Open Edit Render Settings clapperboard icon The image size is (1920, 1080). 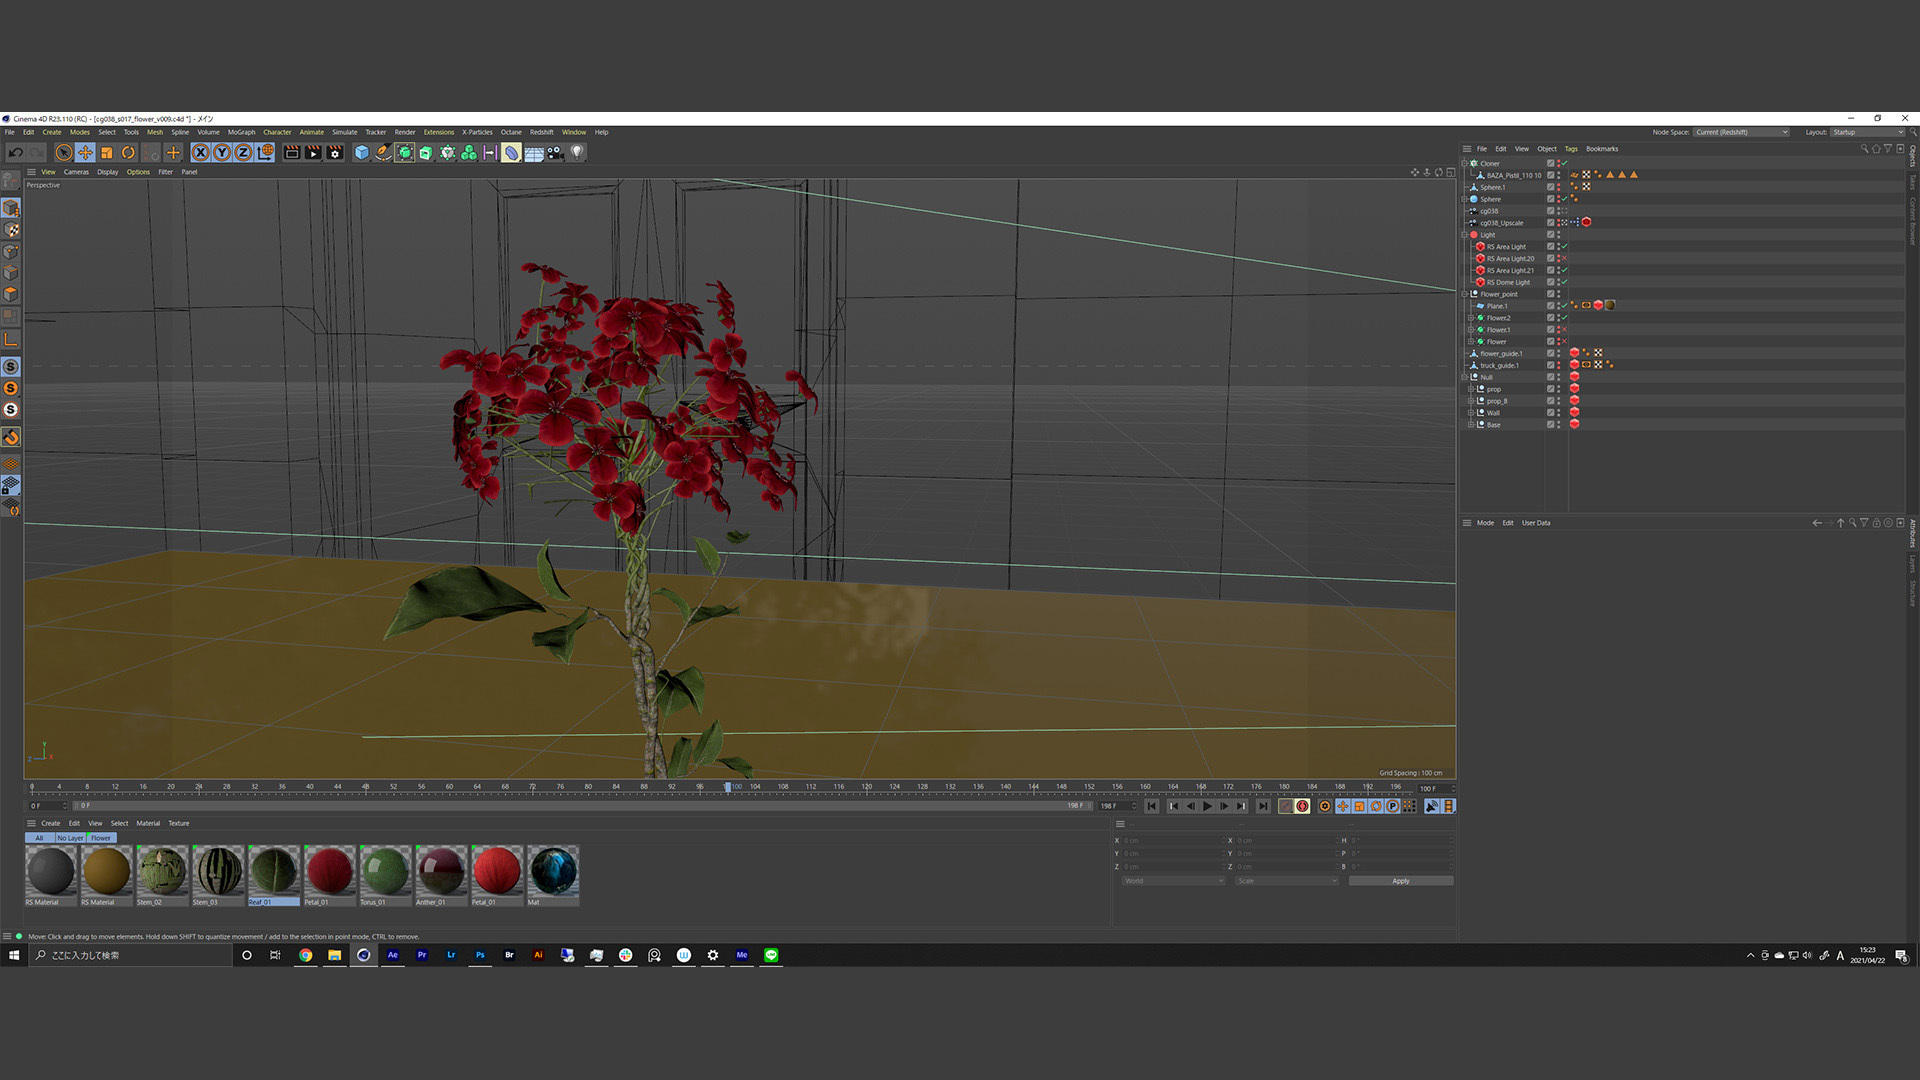[x=335, y=153]
